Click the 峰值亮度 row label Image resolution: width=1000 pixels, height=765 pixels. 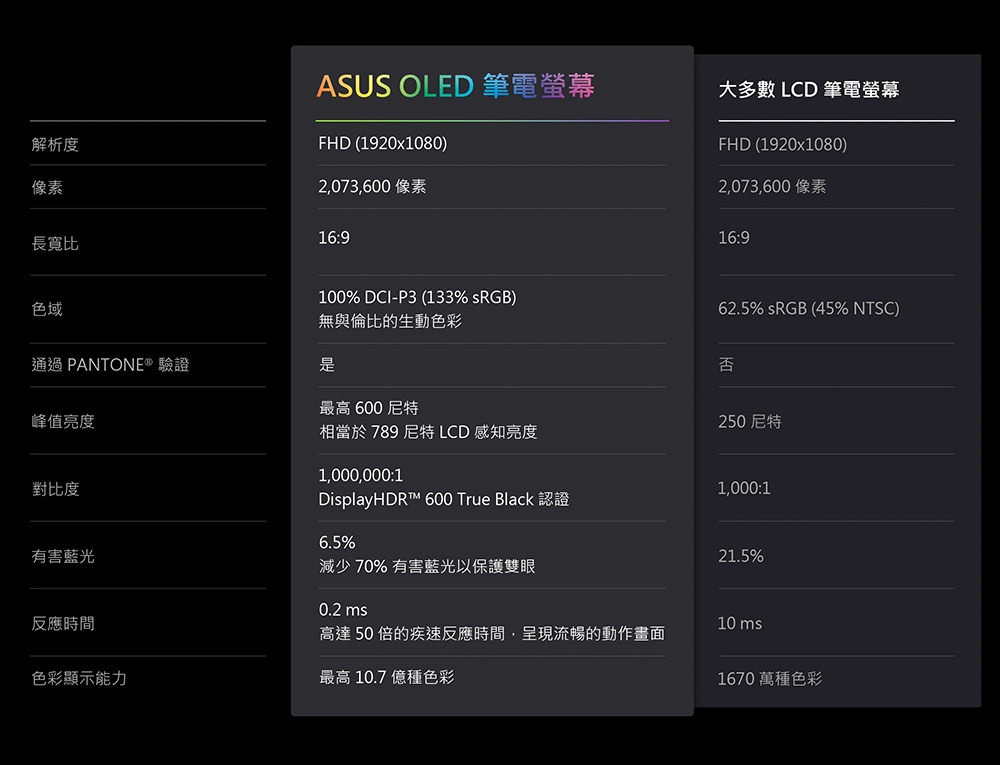[63, 421]
